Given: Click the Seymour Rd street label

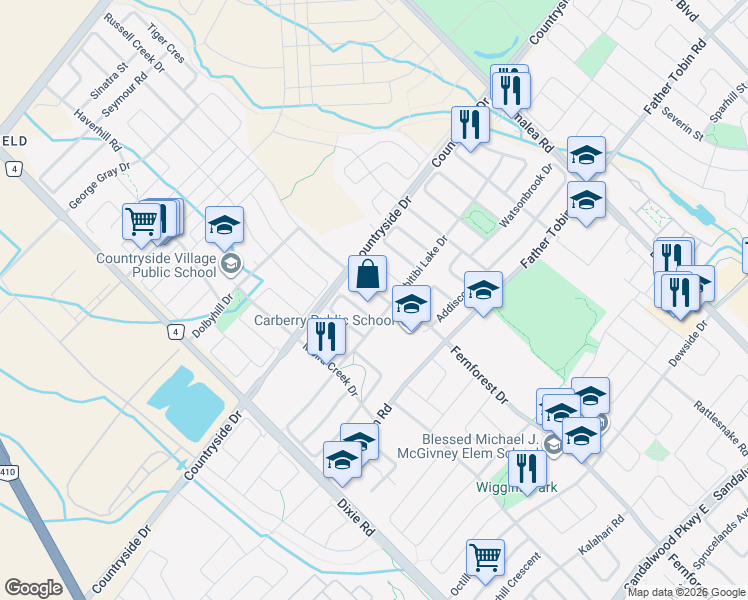Looking at the screenshot, I should (x=125, y=94).
